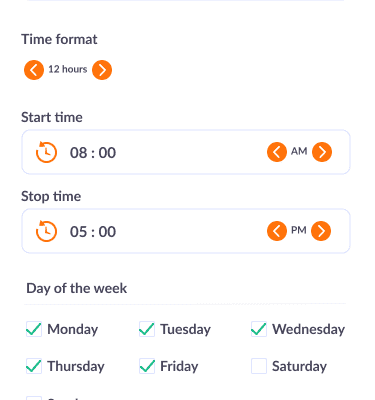Enable the Saturday checkbox
This screenshot has width=375, height=400.
(x=259, y=366)
